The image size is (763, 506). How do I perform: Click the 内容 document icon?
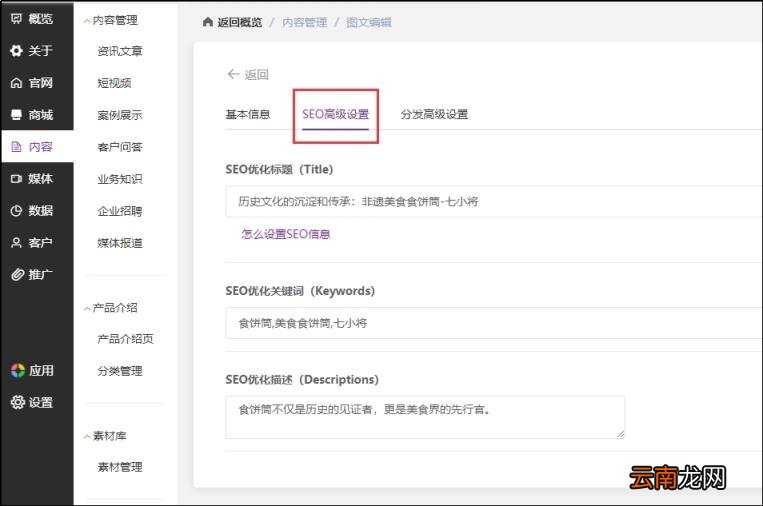[x=17, y=146]
